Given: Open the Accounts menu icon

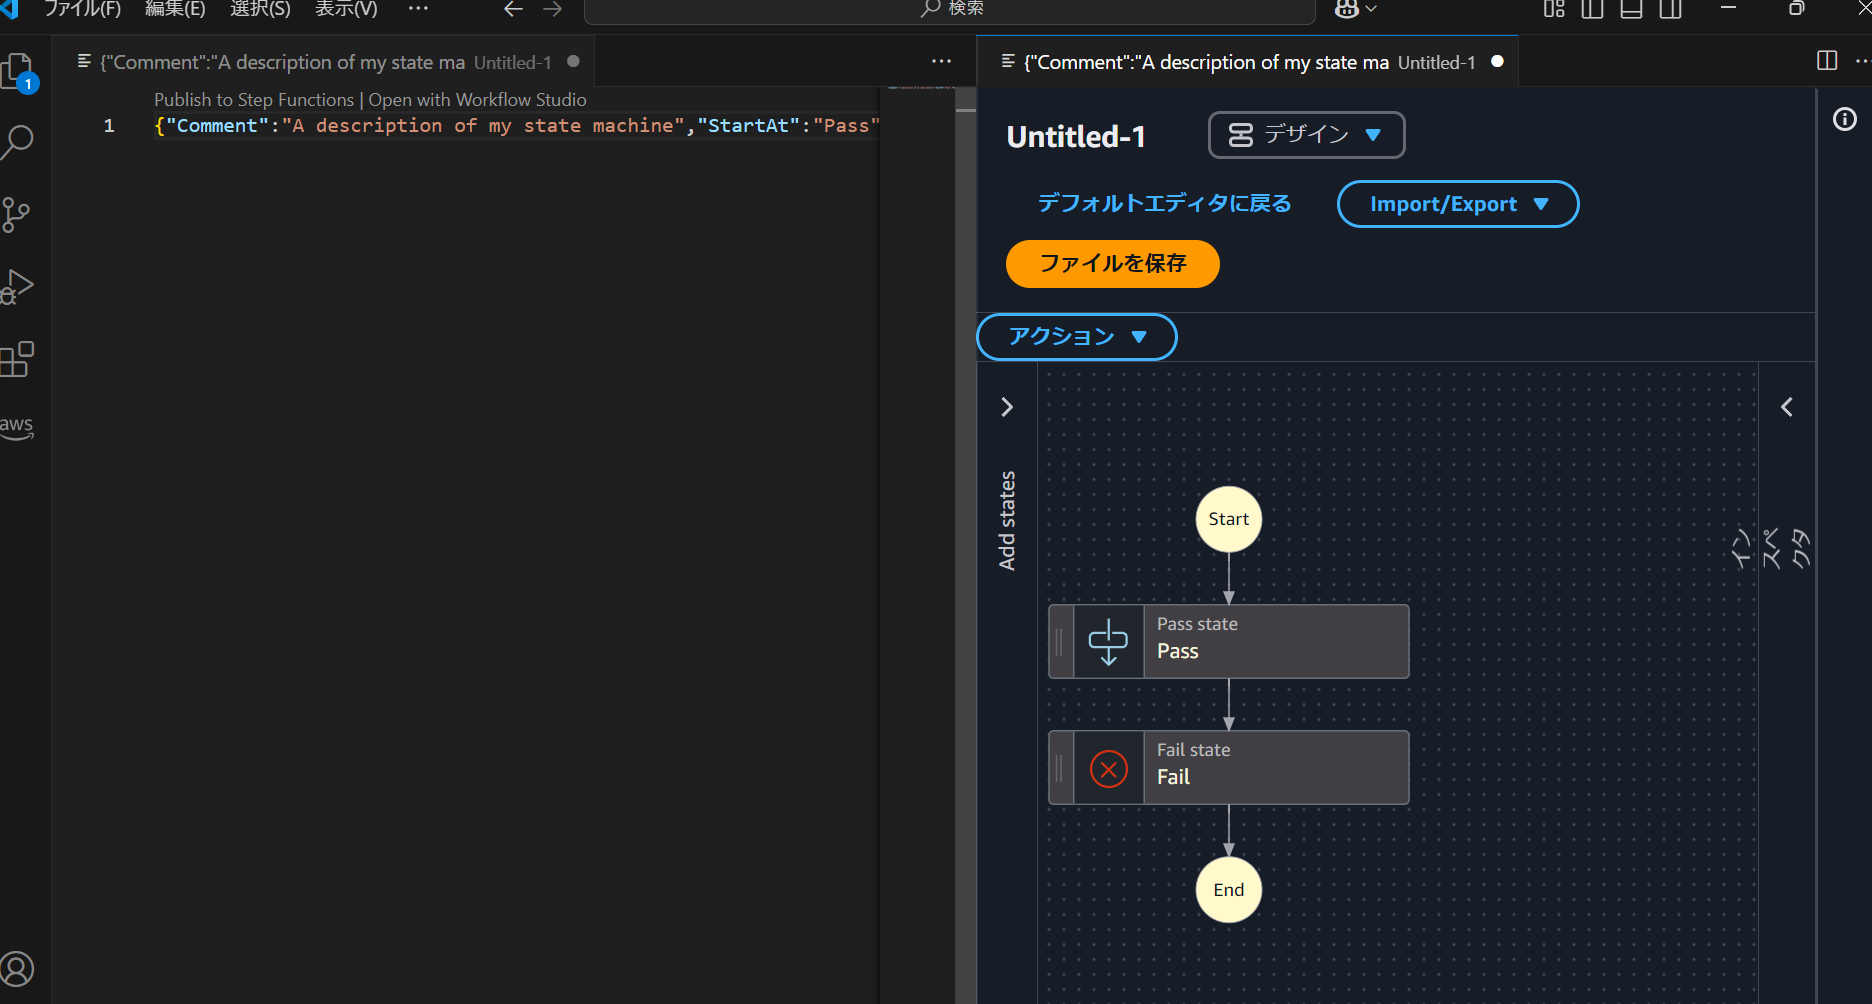Looking at the screenshot, I should [x=17, y=969].
